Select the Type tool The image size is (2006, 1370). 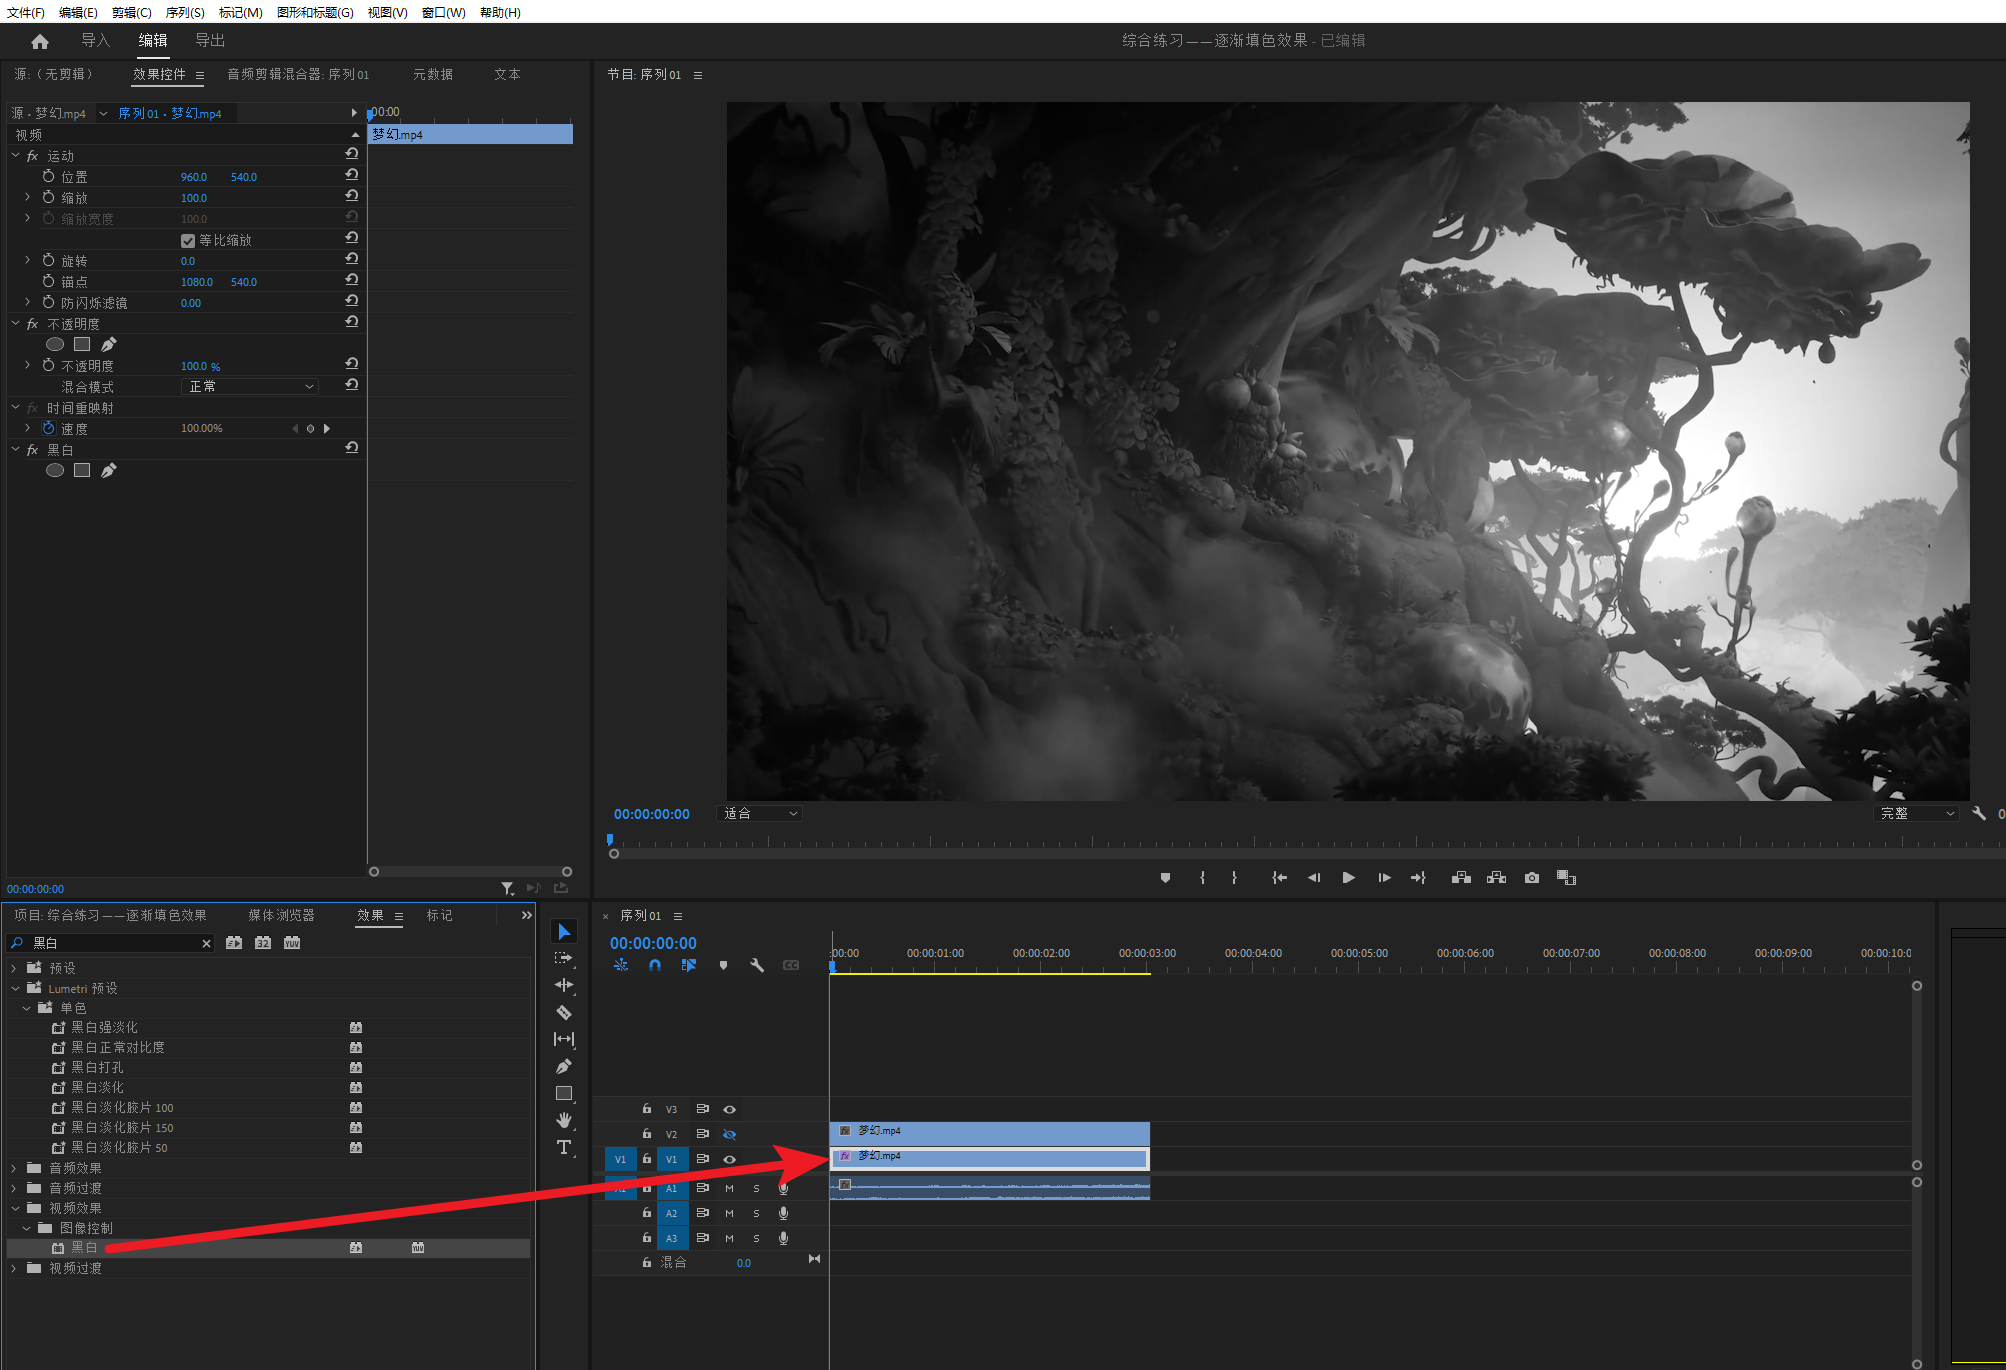click(x=564, y=1147)
